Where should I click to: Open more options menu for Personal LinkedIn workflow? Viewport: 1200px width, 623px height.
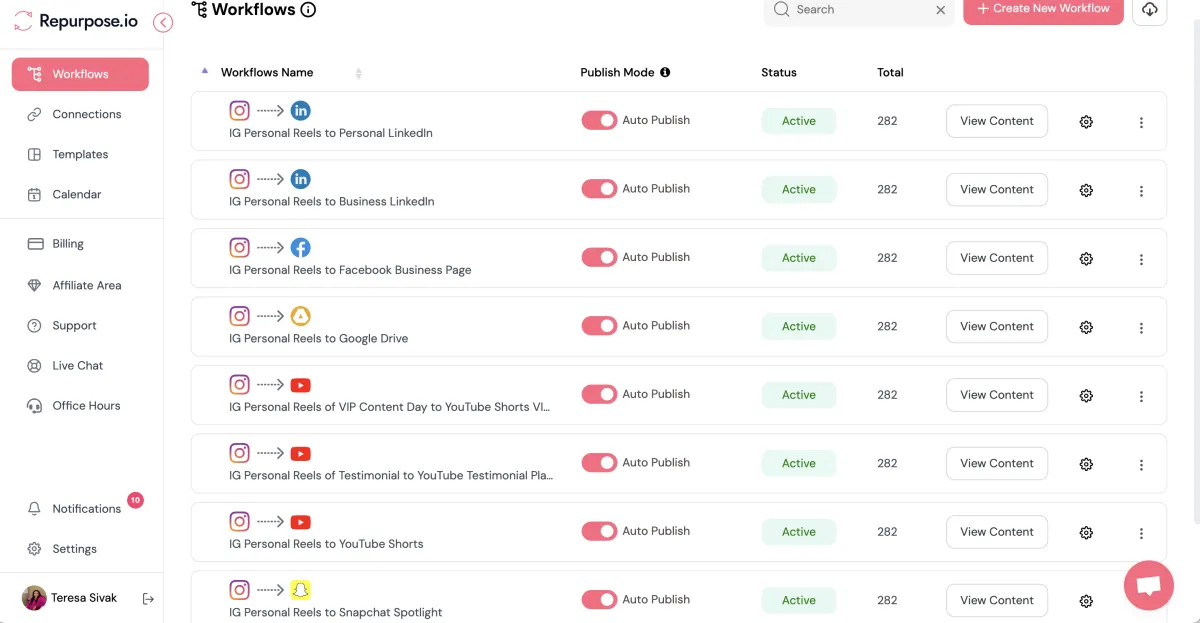pos(1141,123)
